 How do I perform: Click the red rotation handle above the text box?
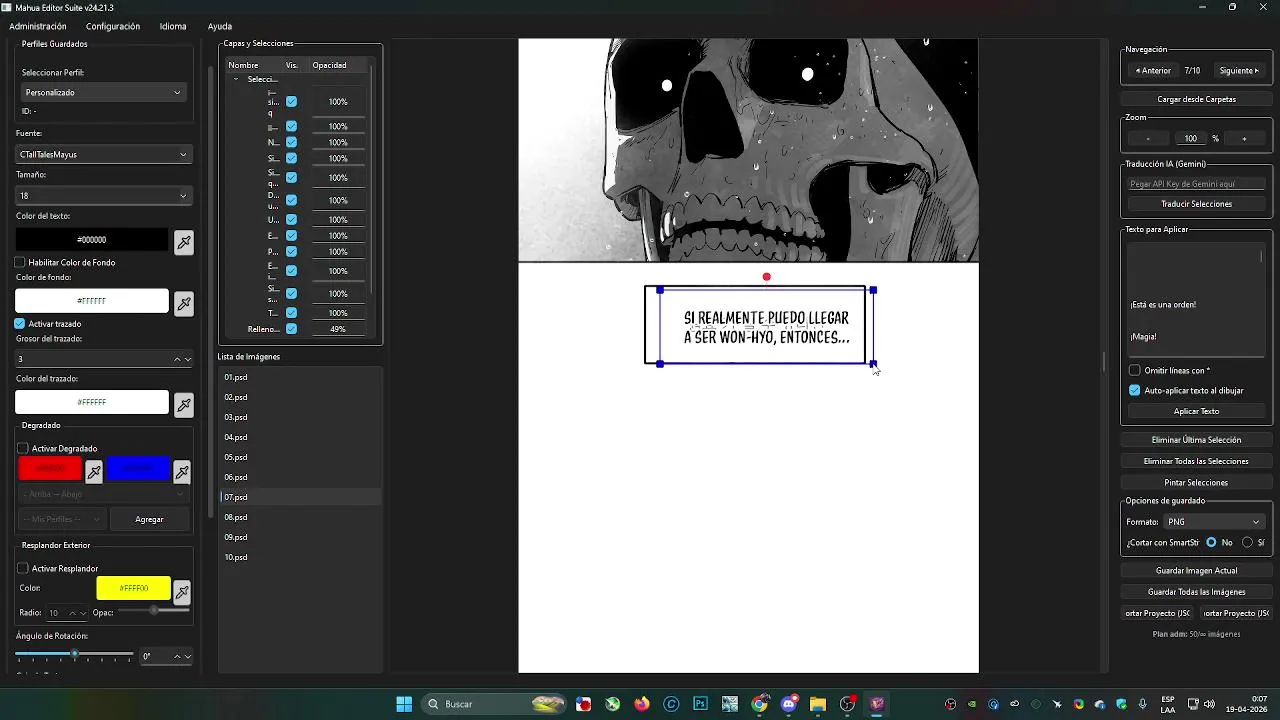[x=767, y=277]
